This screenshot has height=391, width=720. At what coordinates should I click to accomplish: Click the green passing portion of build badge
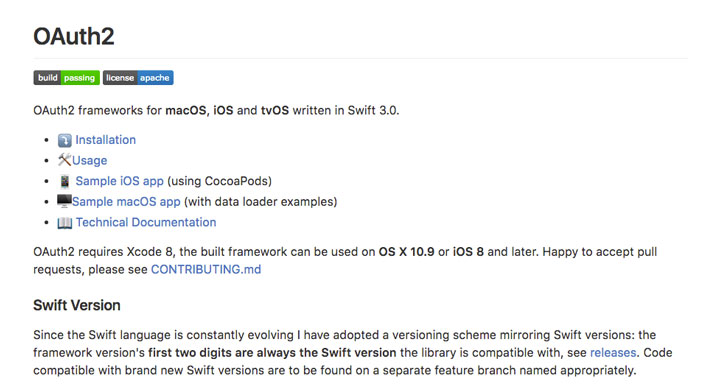point(80,78)
